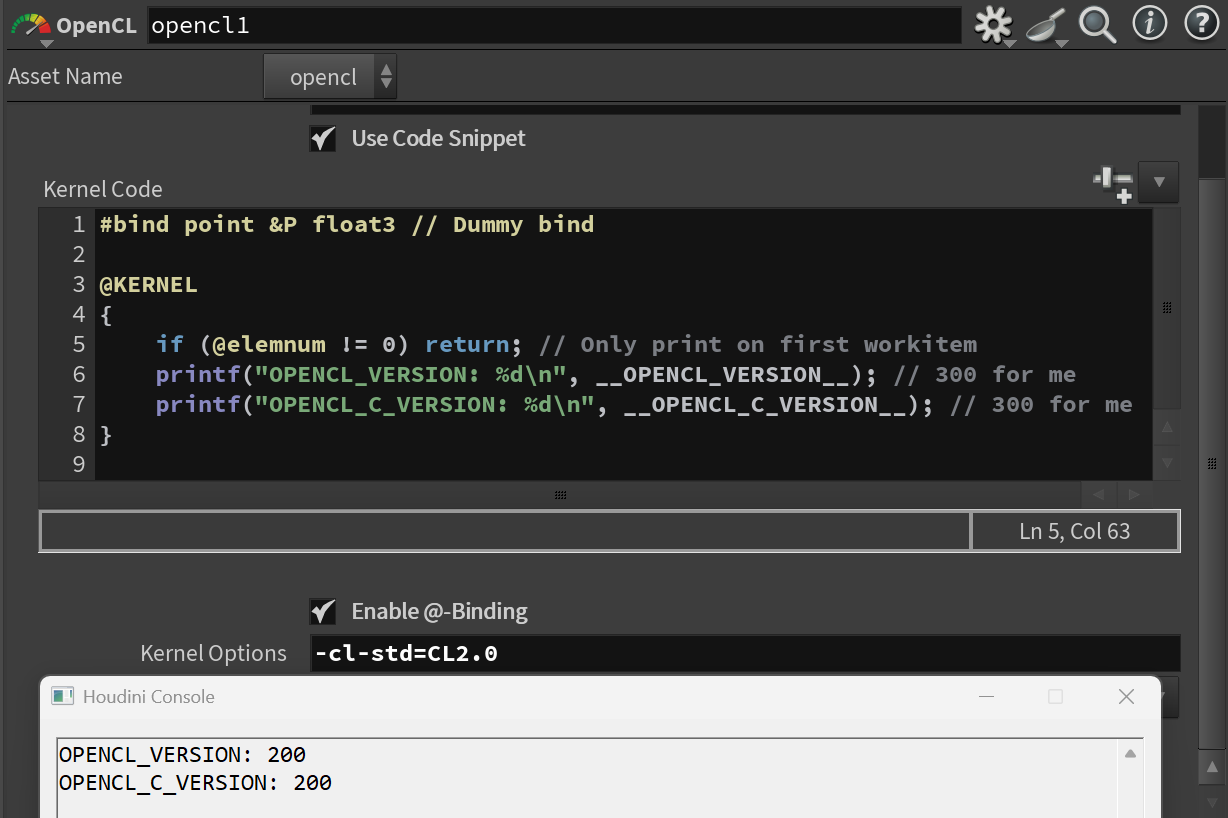Open the dropdown arrow under OpenCL icon

[46, 43]
